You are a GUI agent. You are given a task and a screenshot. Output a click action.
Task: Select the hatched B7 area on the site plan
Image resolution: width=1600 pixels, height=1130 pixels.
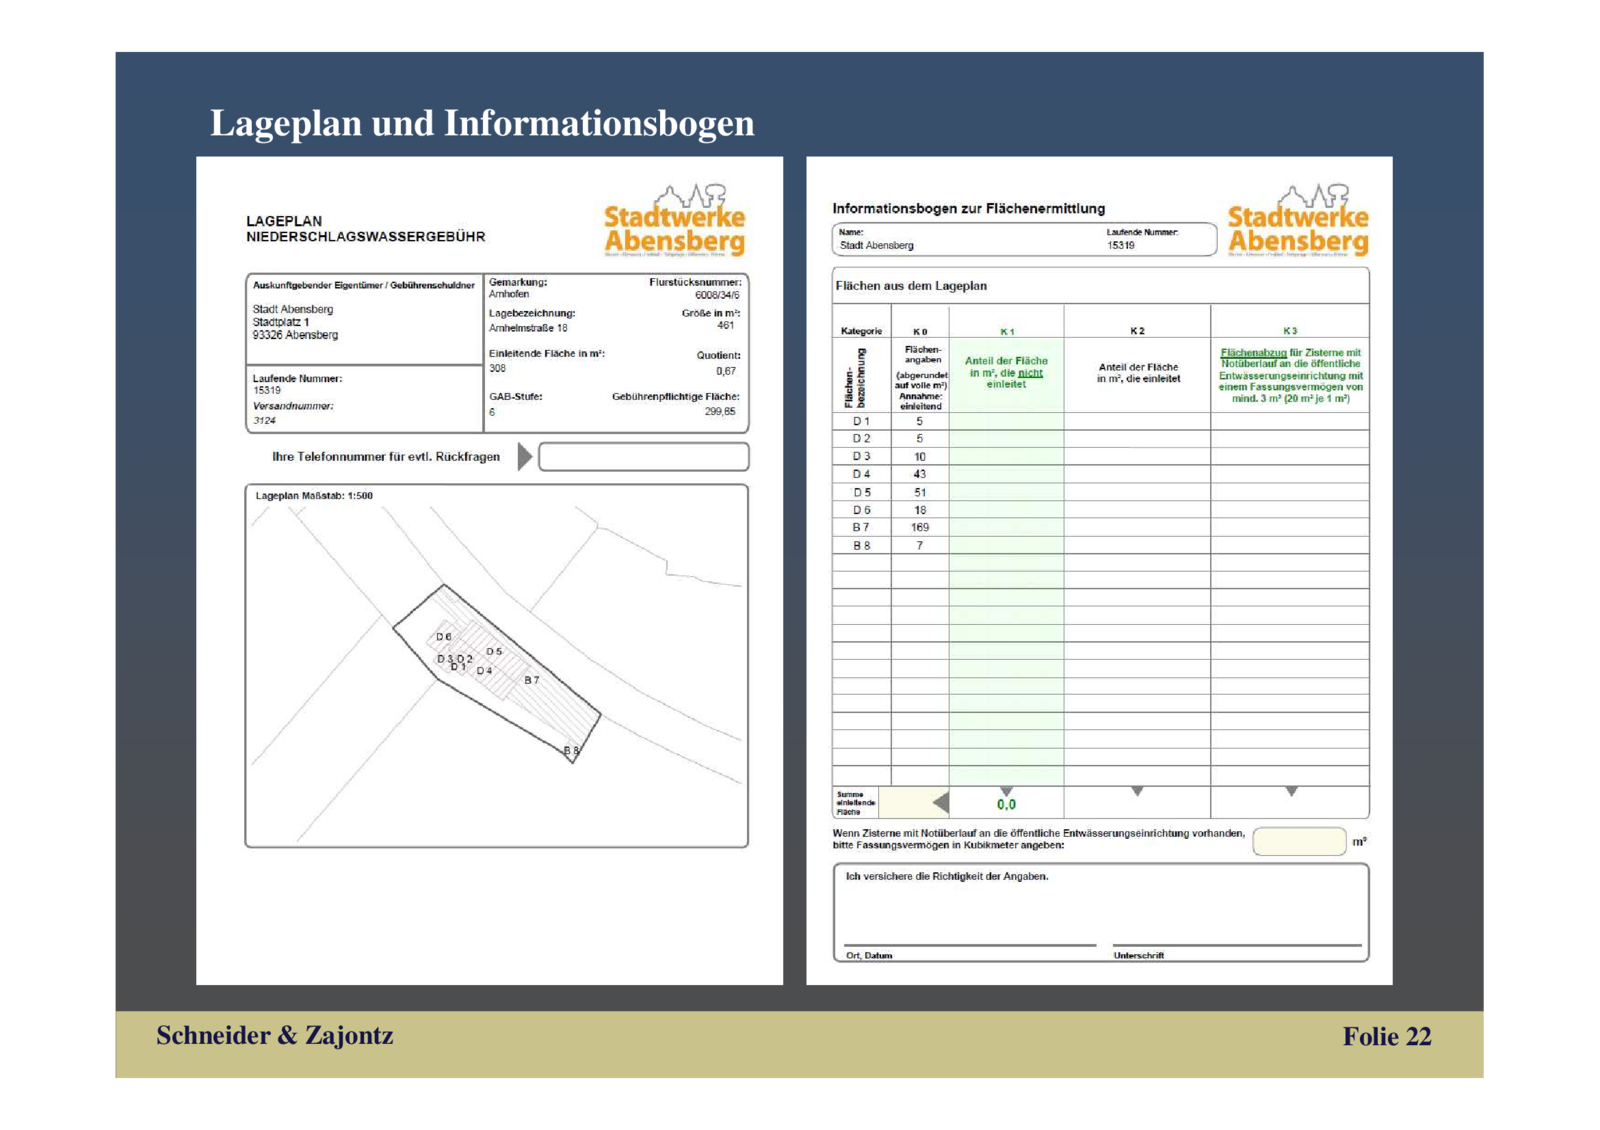[x=533, y=678]
